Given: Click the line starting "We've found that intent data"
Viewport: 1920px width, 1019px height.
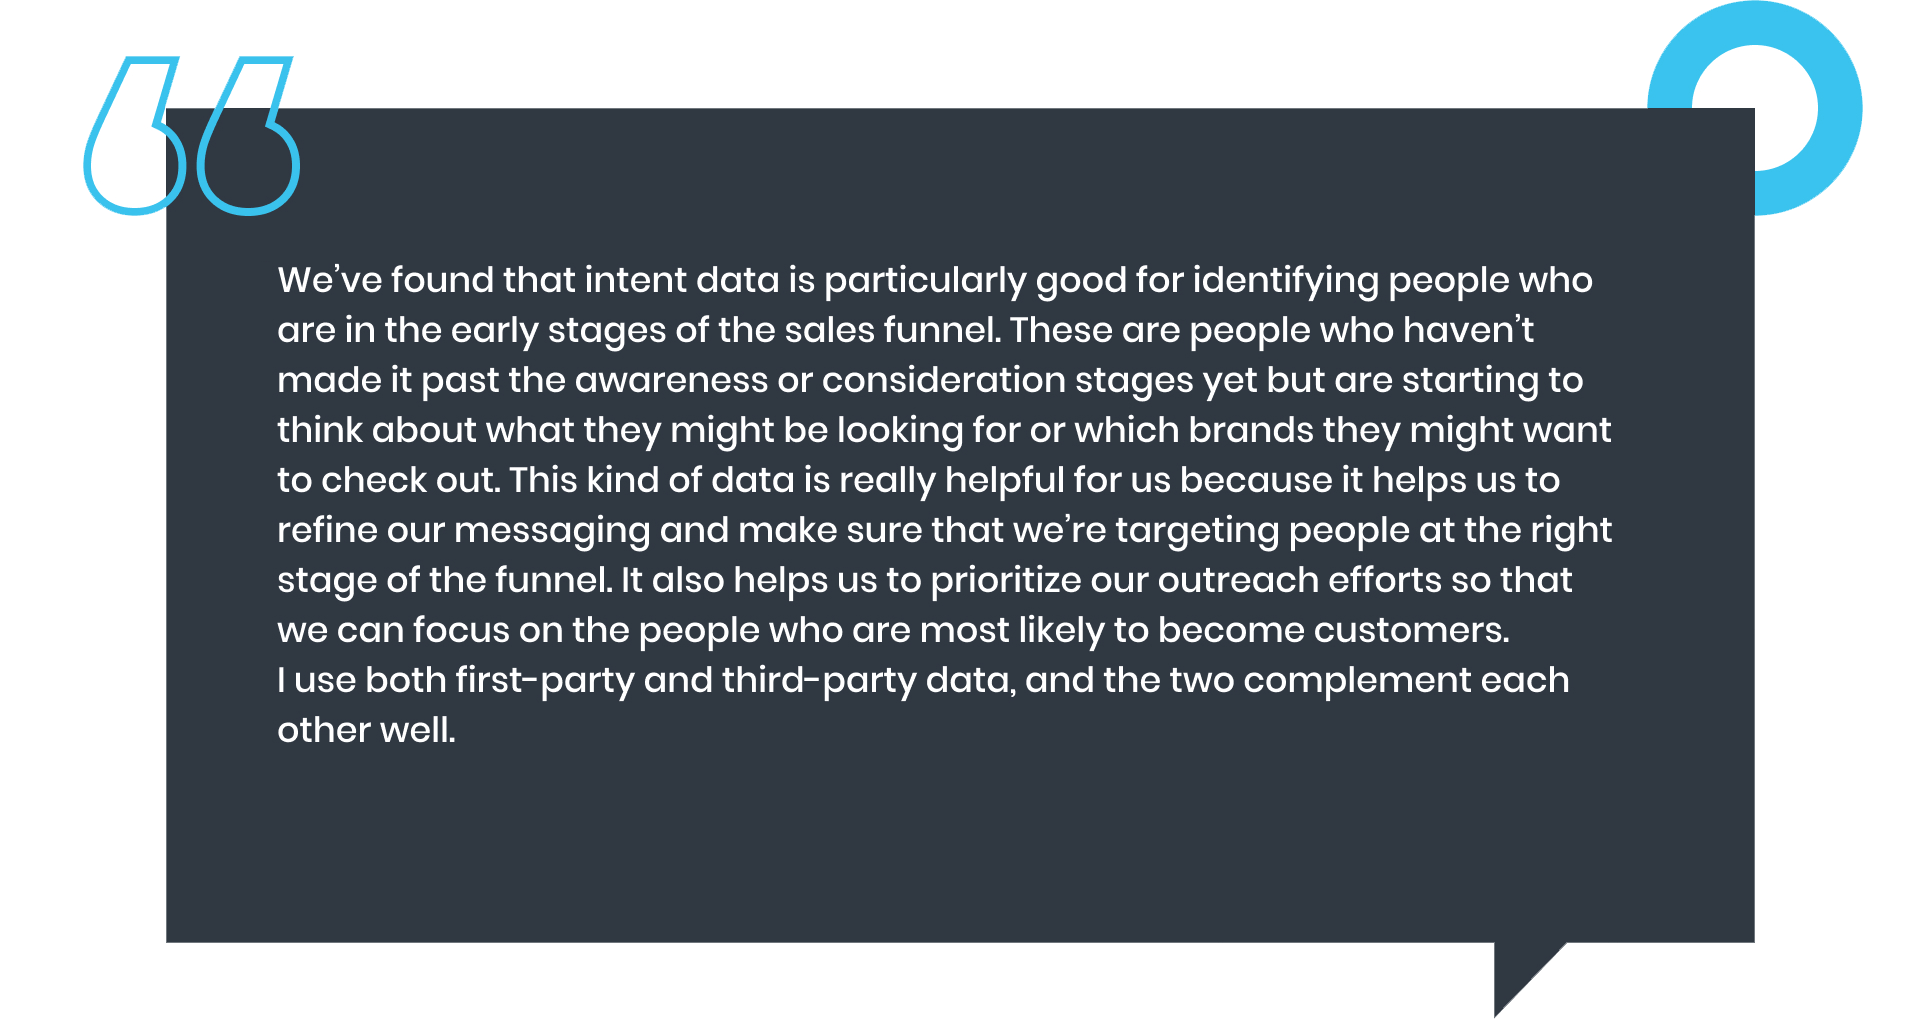Looking at the screenshot, I should tap(935, 281).
